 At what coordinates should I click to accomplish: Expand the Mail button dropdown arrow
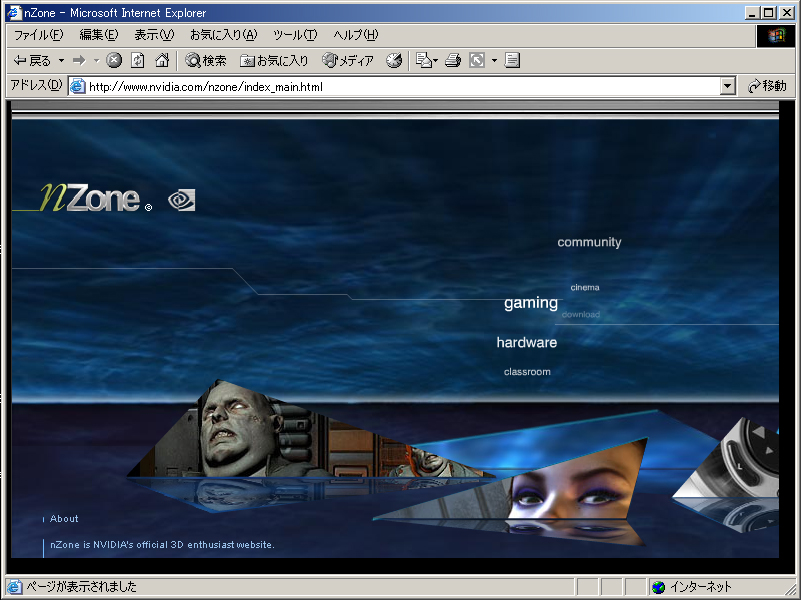click(436, 61)
